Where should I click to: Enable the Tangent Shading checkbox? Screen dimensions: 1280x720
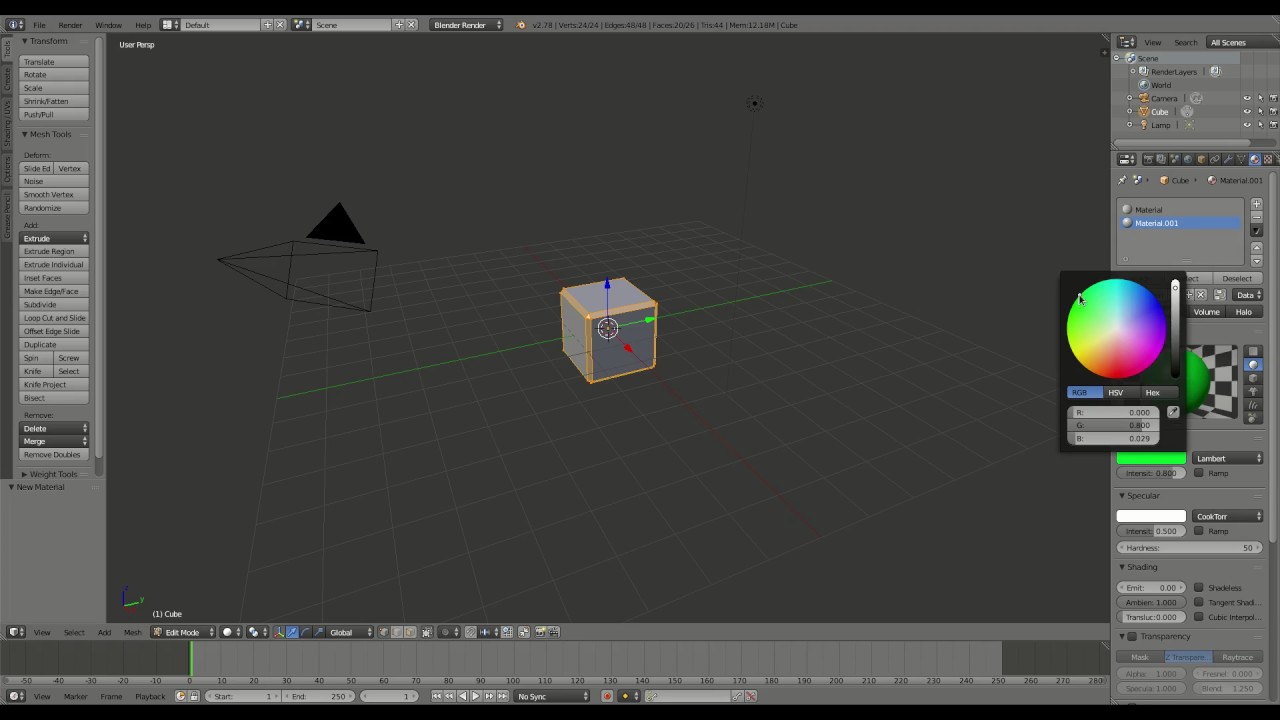[1198, 602]
